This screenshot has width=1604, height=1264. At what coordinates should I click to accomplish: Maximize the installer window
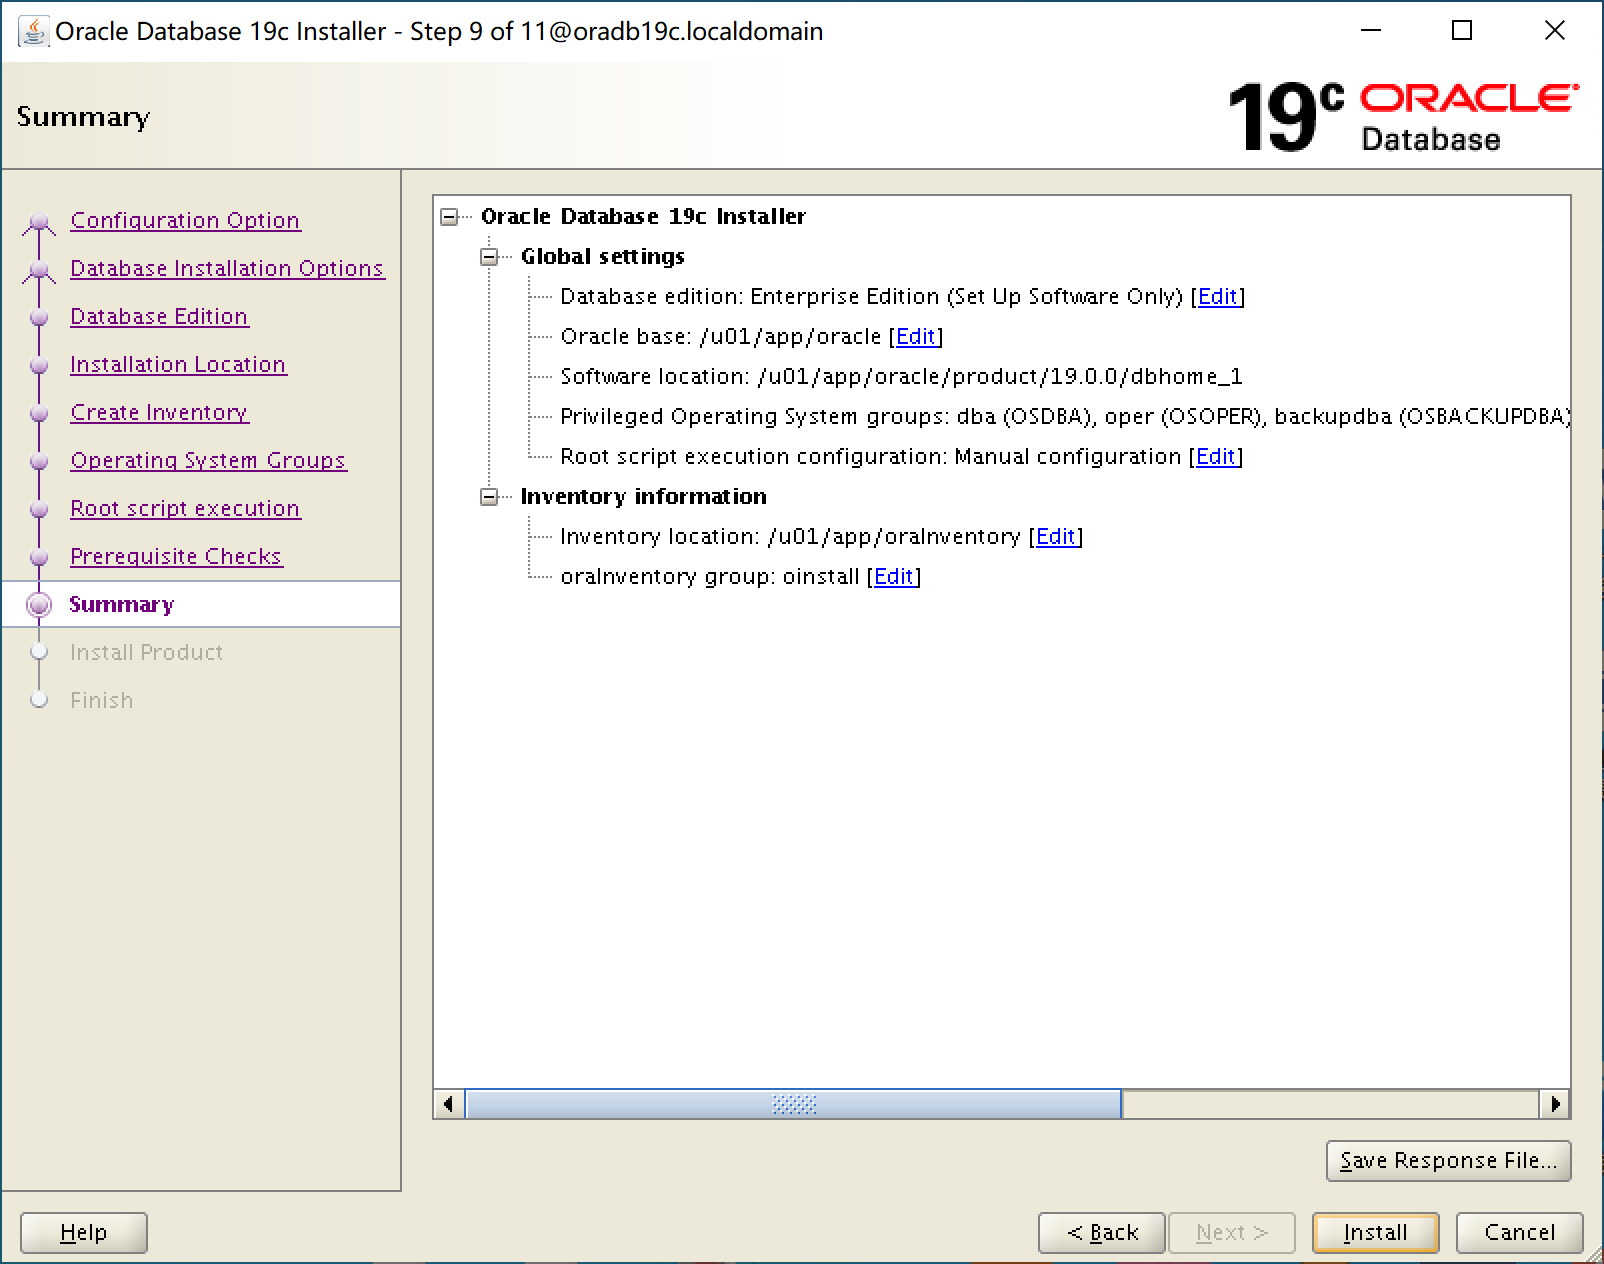pyautogui.click(x=1462, y=31)
